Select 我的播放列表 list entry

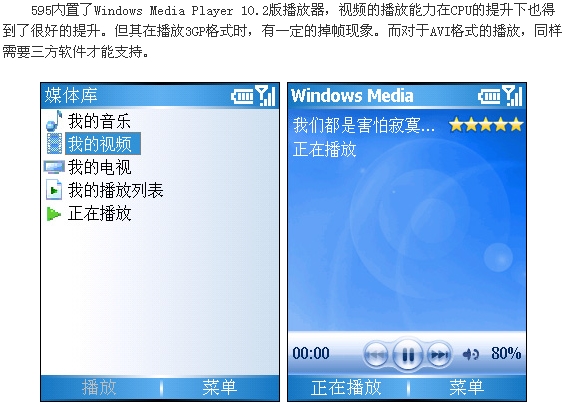point(116,190)
